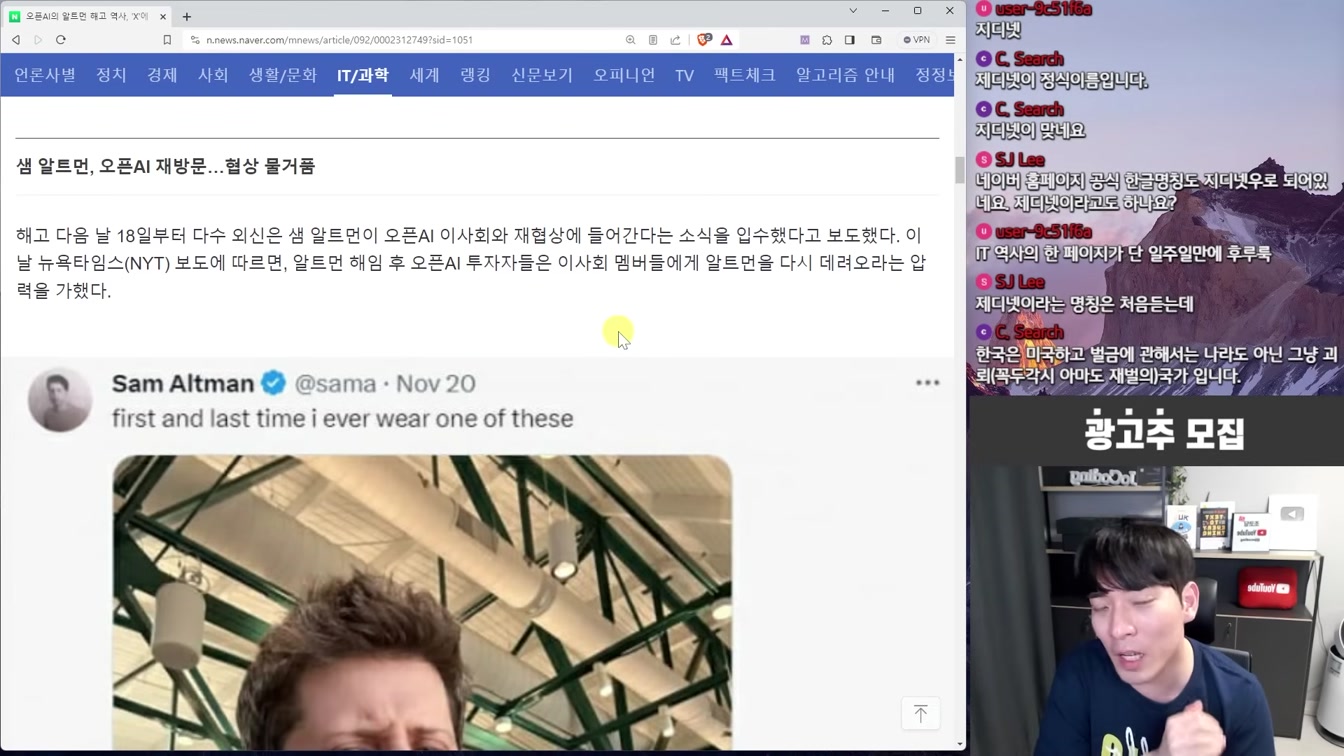This screenshot has width=1344, height=756.
Task: Open the tweet's three-dot more options
Action: point(927,383)
